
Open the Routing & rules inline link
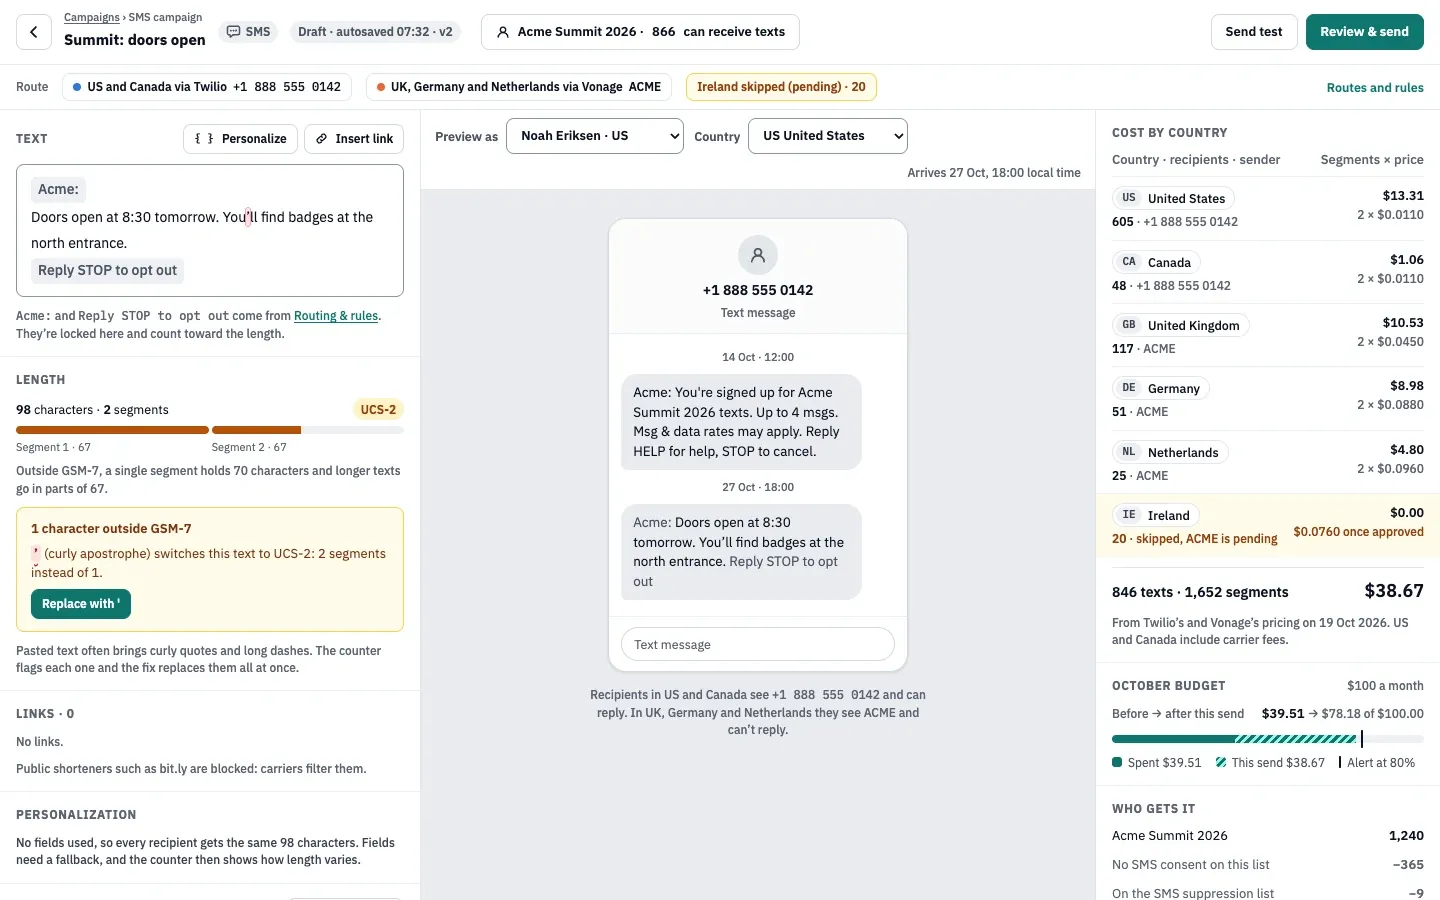click(336, 316)
